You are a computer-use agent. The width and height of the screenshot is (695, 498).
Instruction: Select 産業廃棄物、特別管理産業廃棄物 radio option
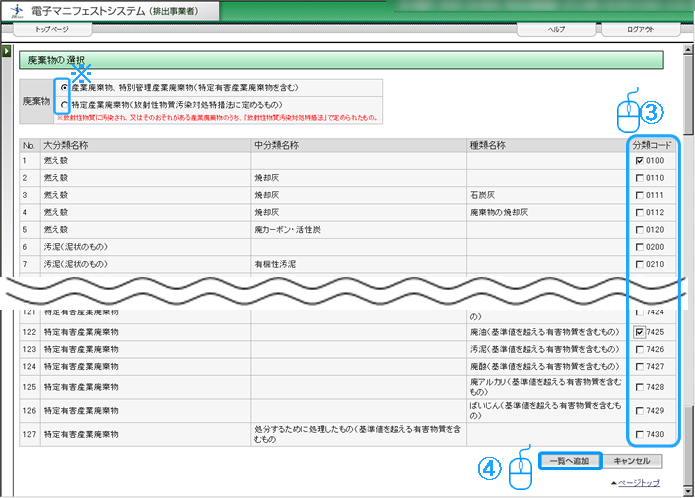(64, 88)
